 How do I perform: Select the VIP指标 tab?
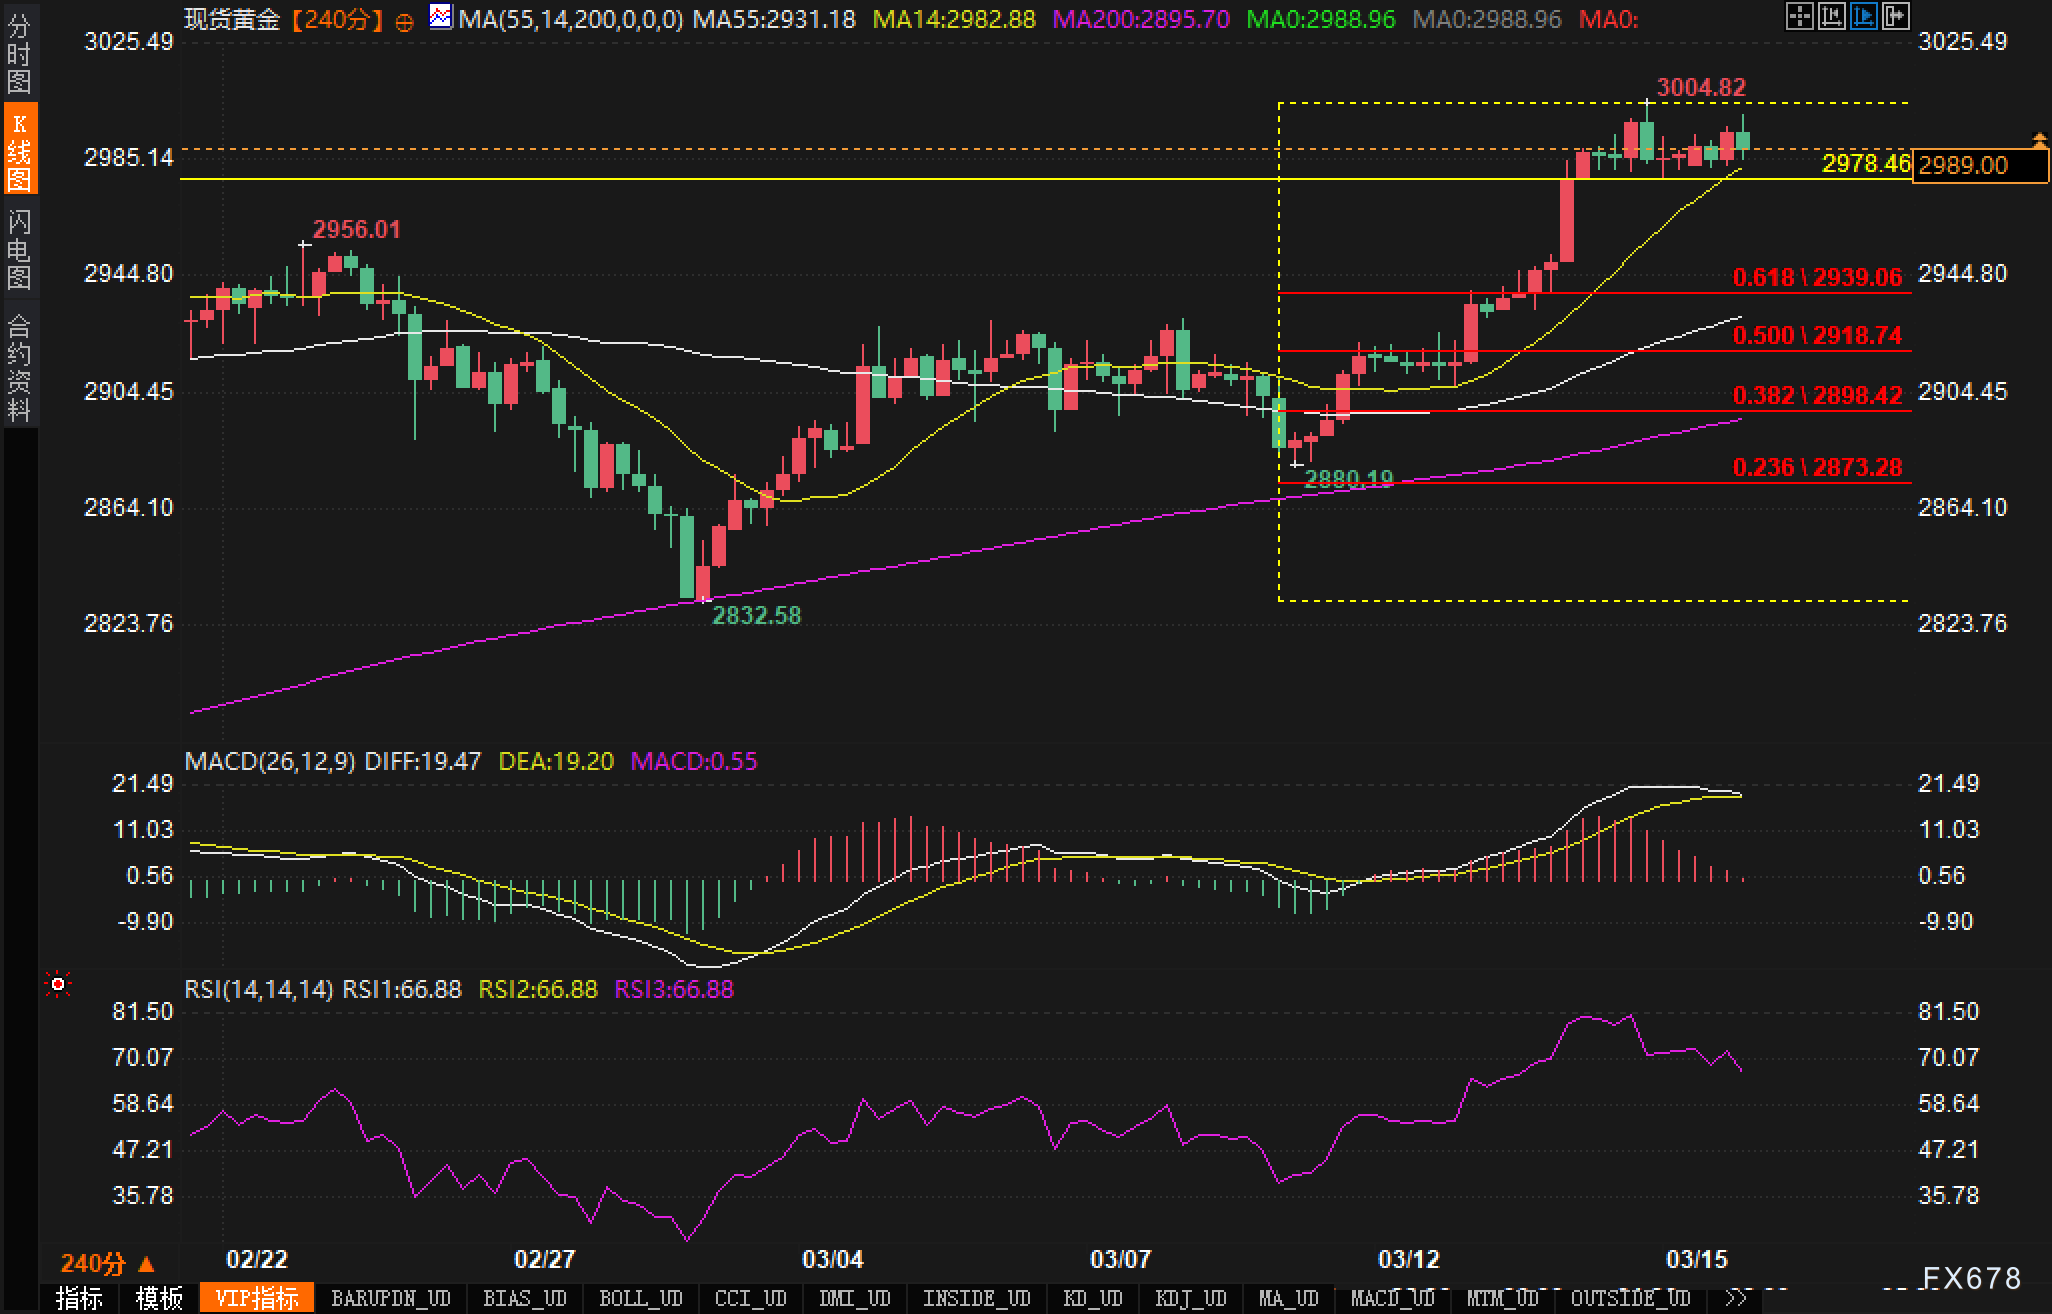257,1298
